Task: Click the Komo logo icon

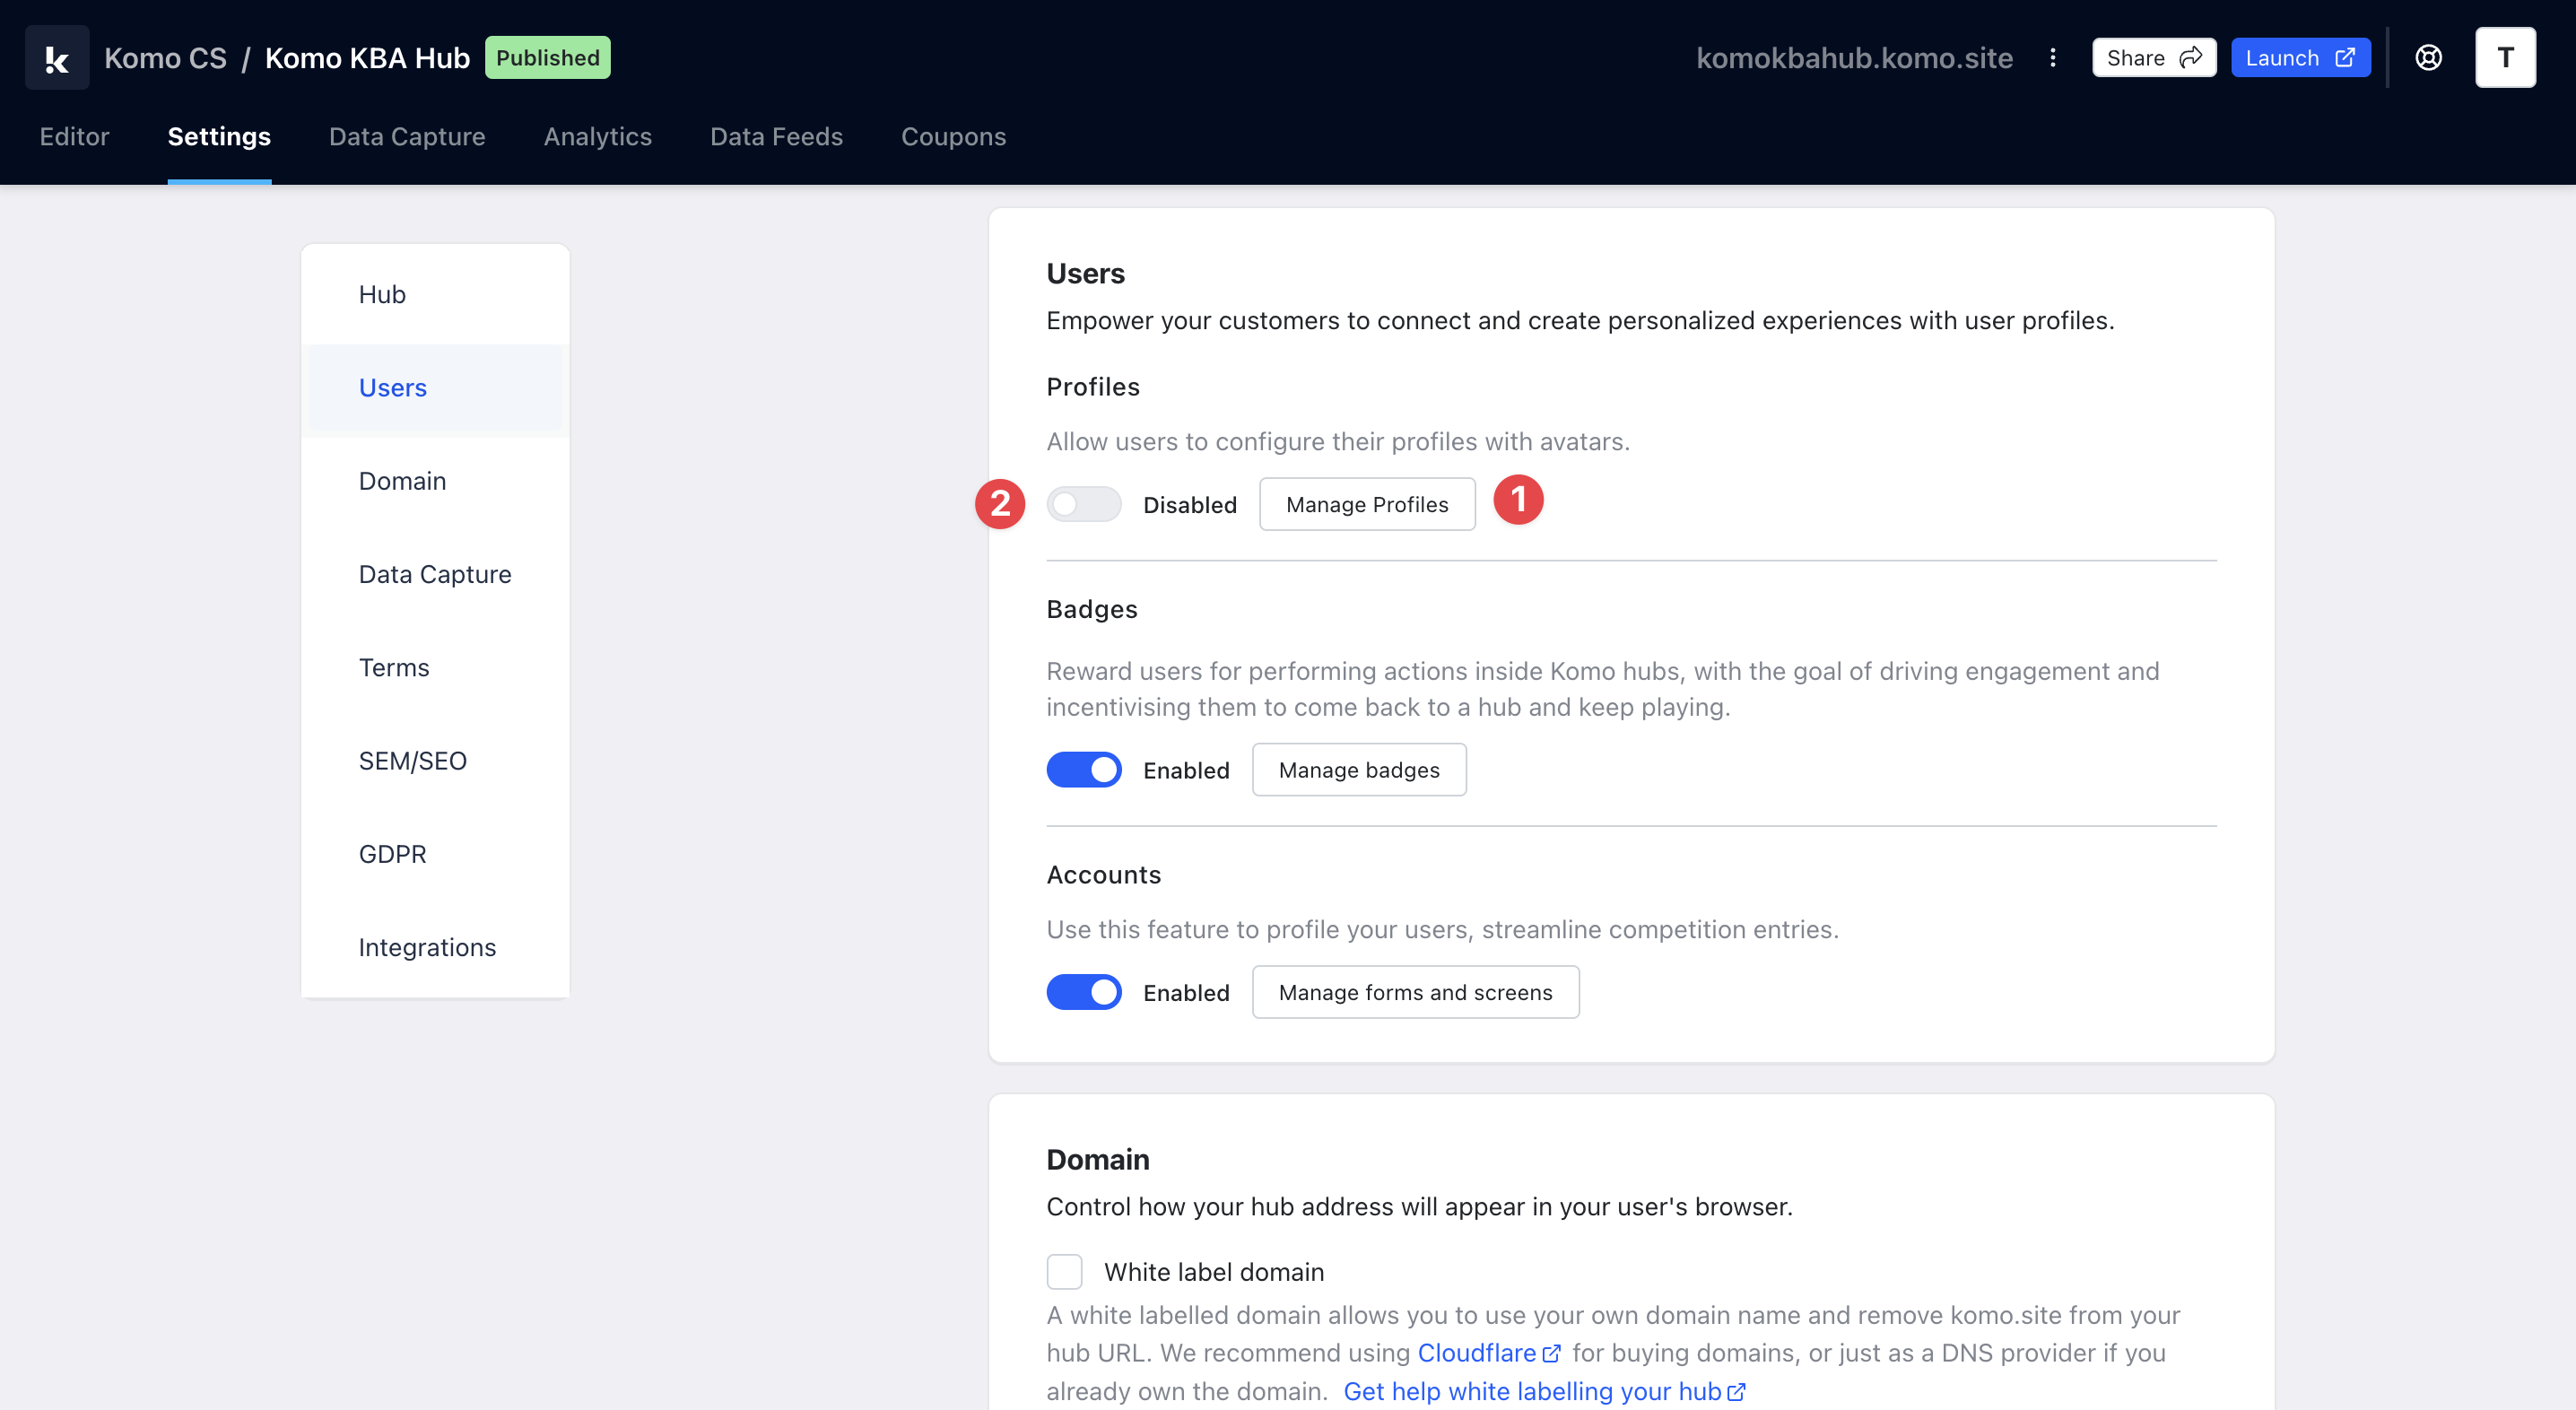Action: click(57, 58)
